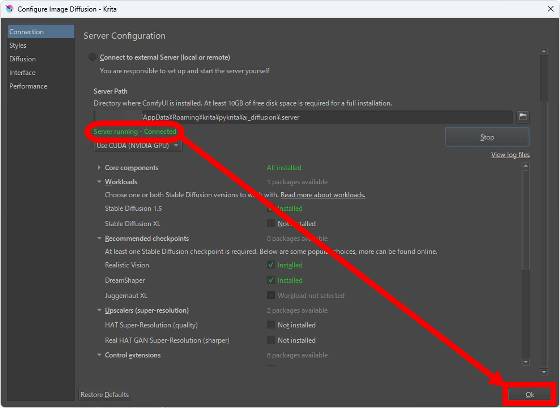Click Juggernaut XL checkbox
This screenshot has height=408, width=560.
(x=271, y=295)
